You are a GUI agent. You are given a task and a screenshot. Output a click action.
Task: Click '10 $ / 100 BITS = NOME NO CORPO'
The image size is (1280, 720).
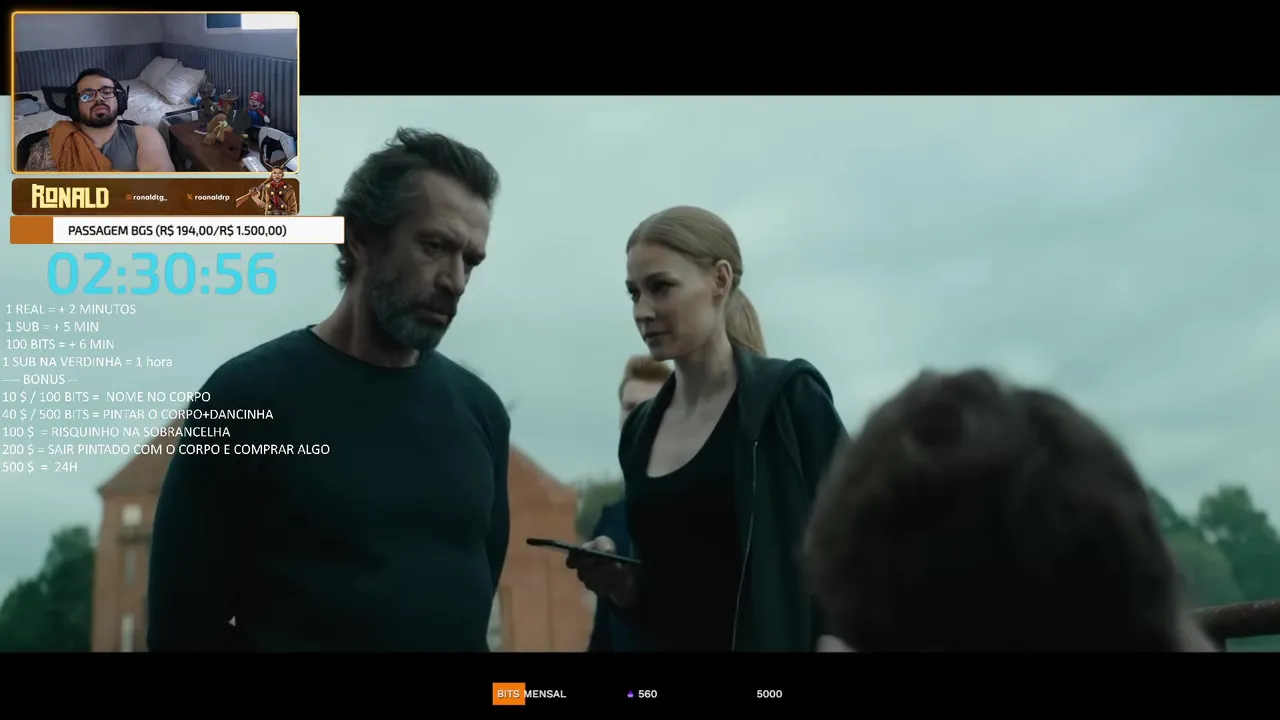(106, 397)
